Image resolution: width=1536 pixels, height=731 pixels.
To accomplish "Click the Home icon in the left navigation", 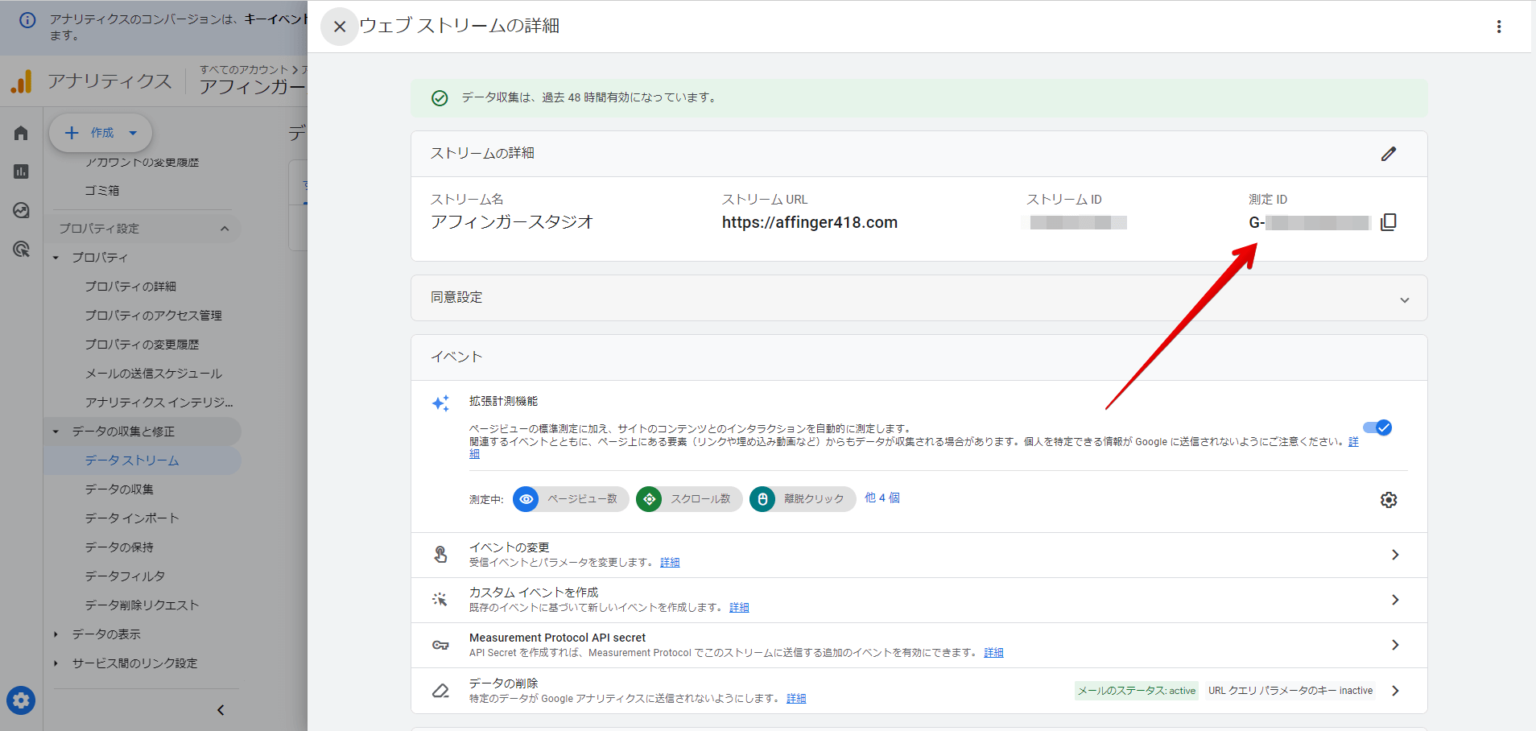I will click(x=20, y=132).
